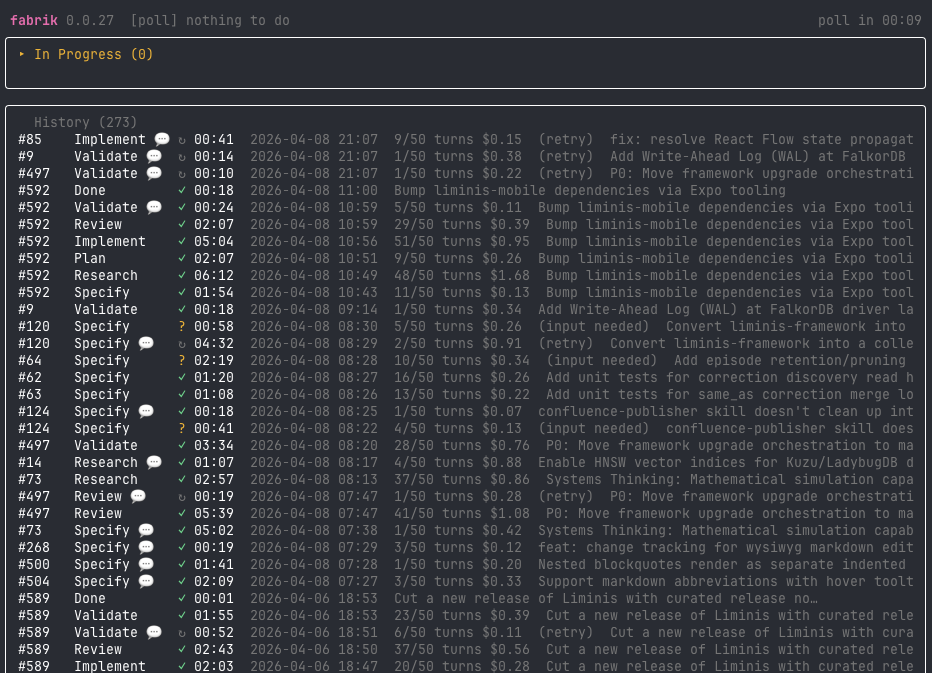This screenshot has width=932, height=673.
Task: Open the comment bubble on #73 Specify row
Action: tap(146, 531)
